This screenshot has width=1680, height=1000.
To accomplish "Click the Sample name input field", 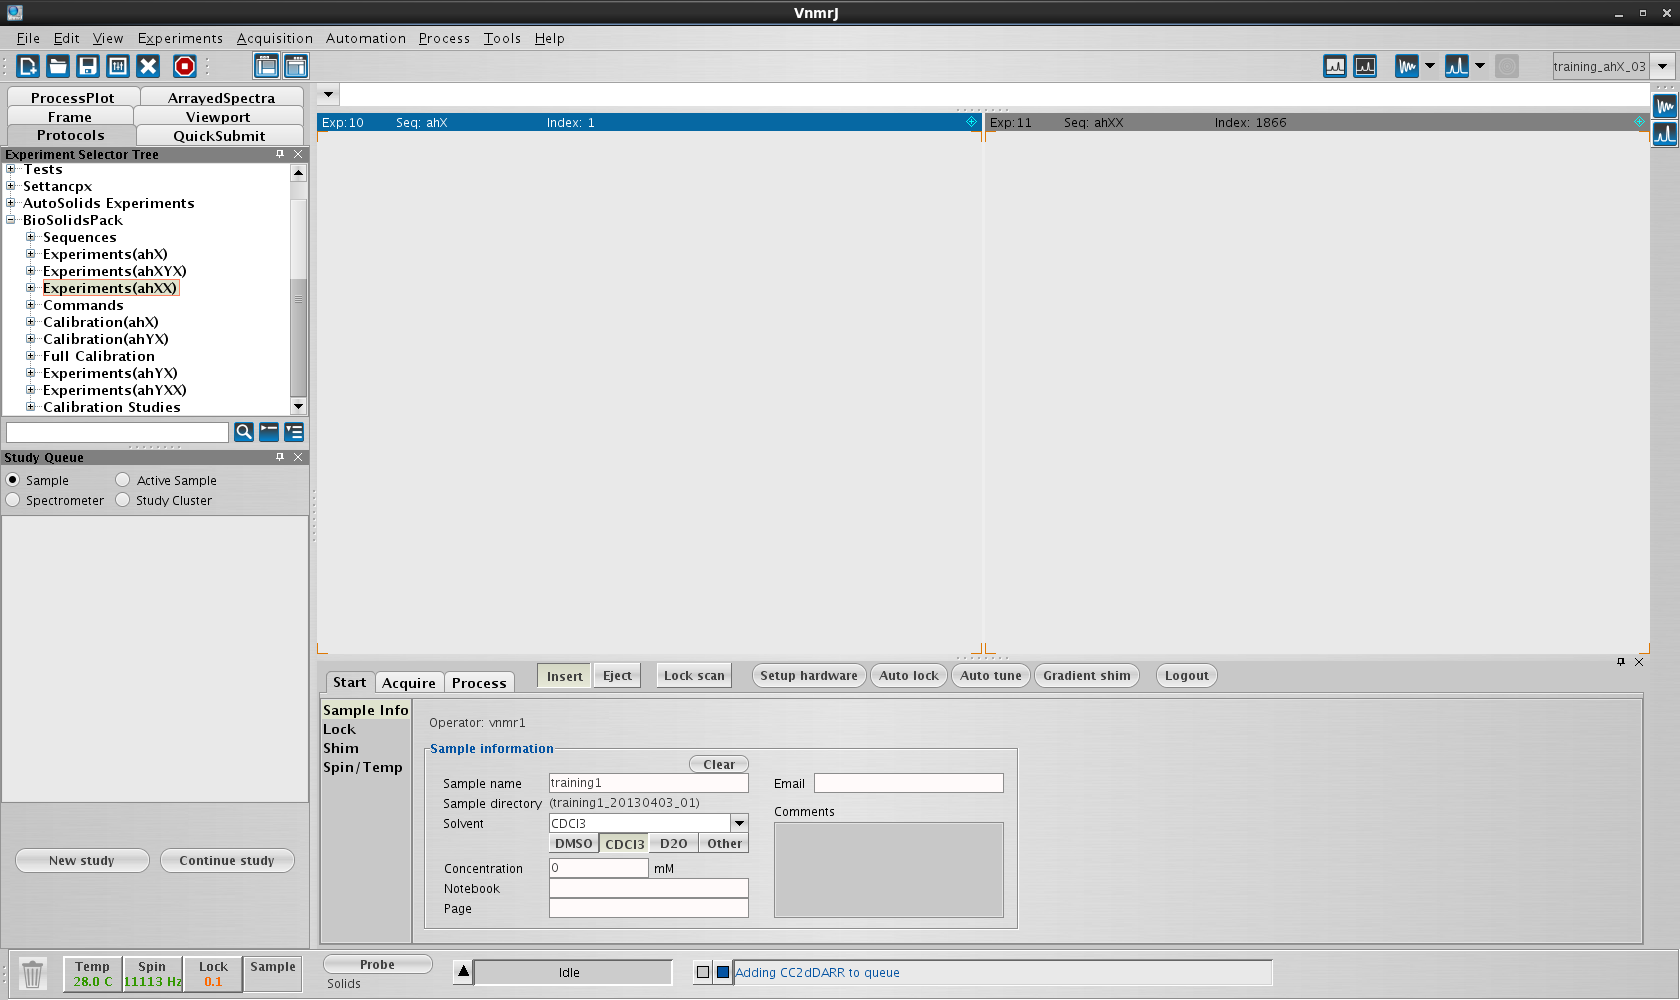I will click(x=648, y=783).
